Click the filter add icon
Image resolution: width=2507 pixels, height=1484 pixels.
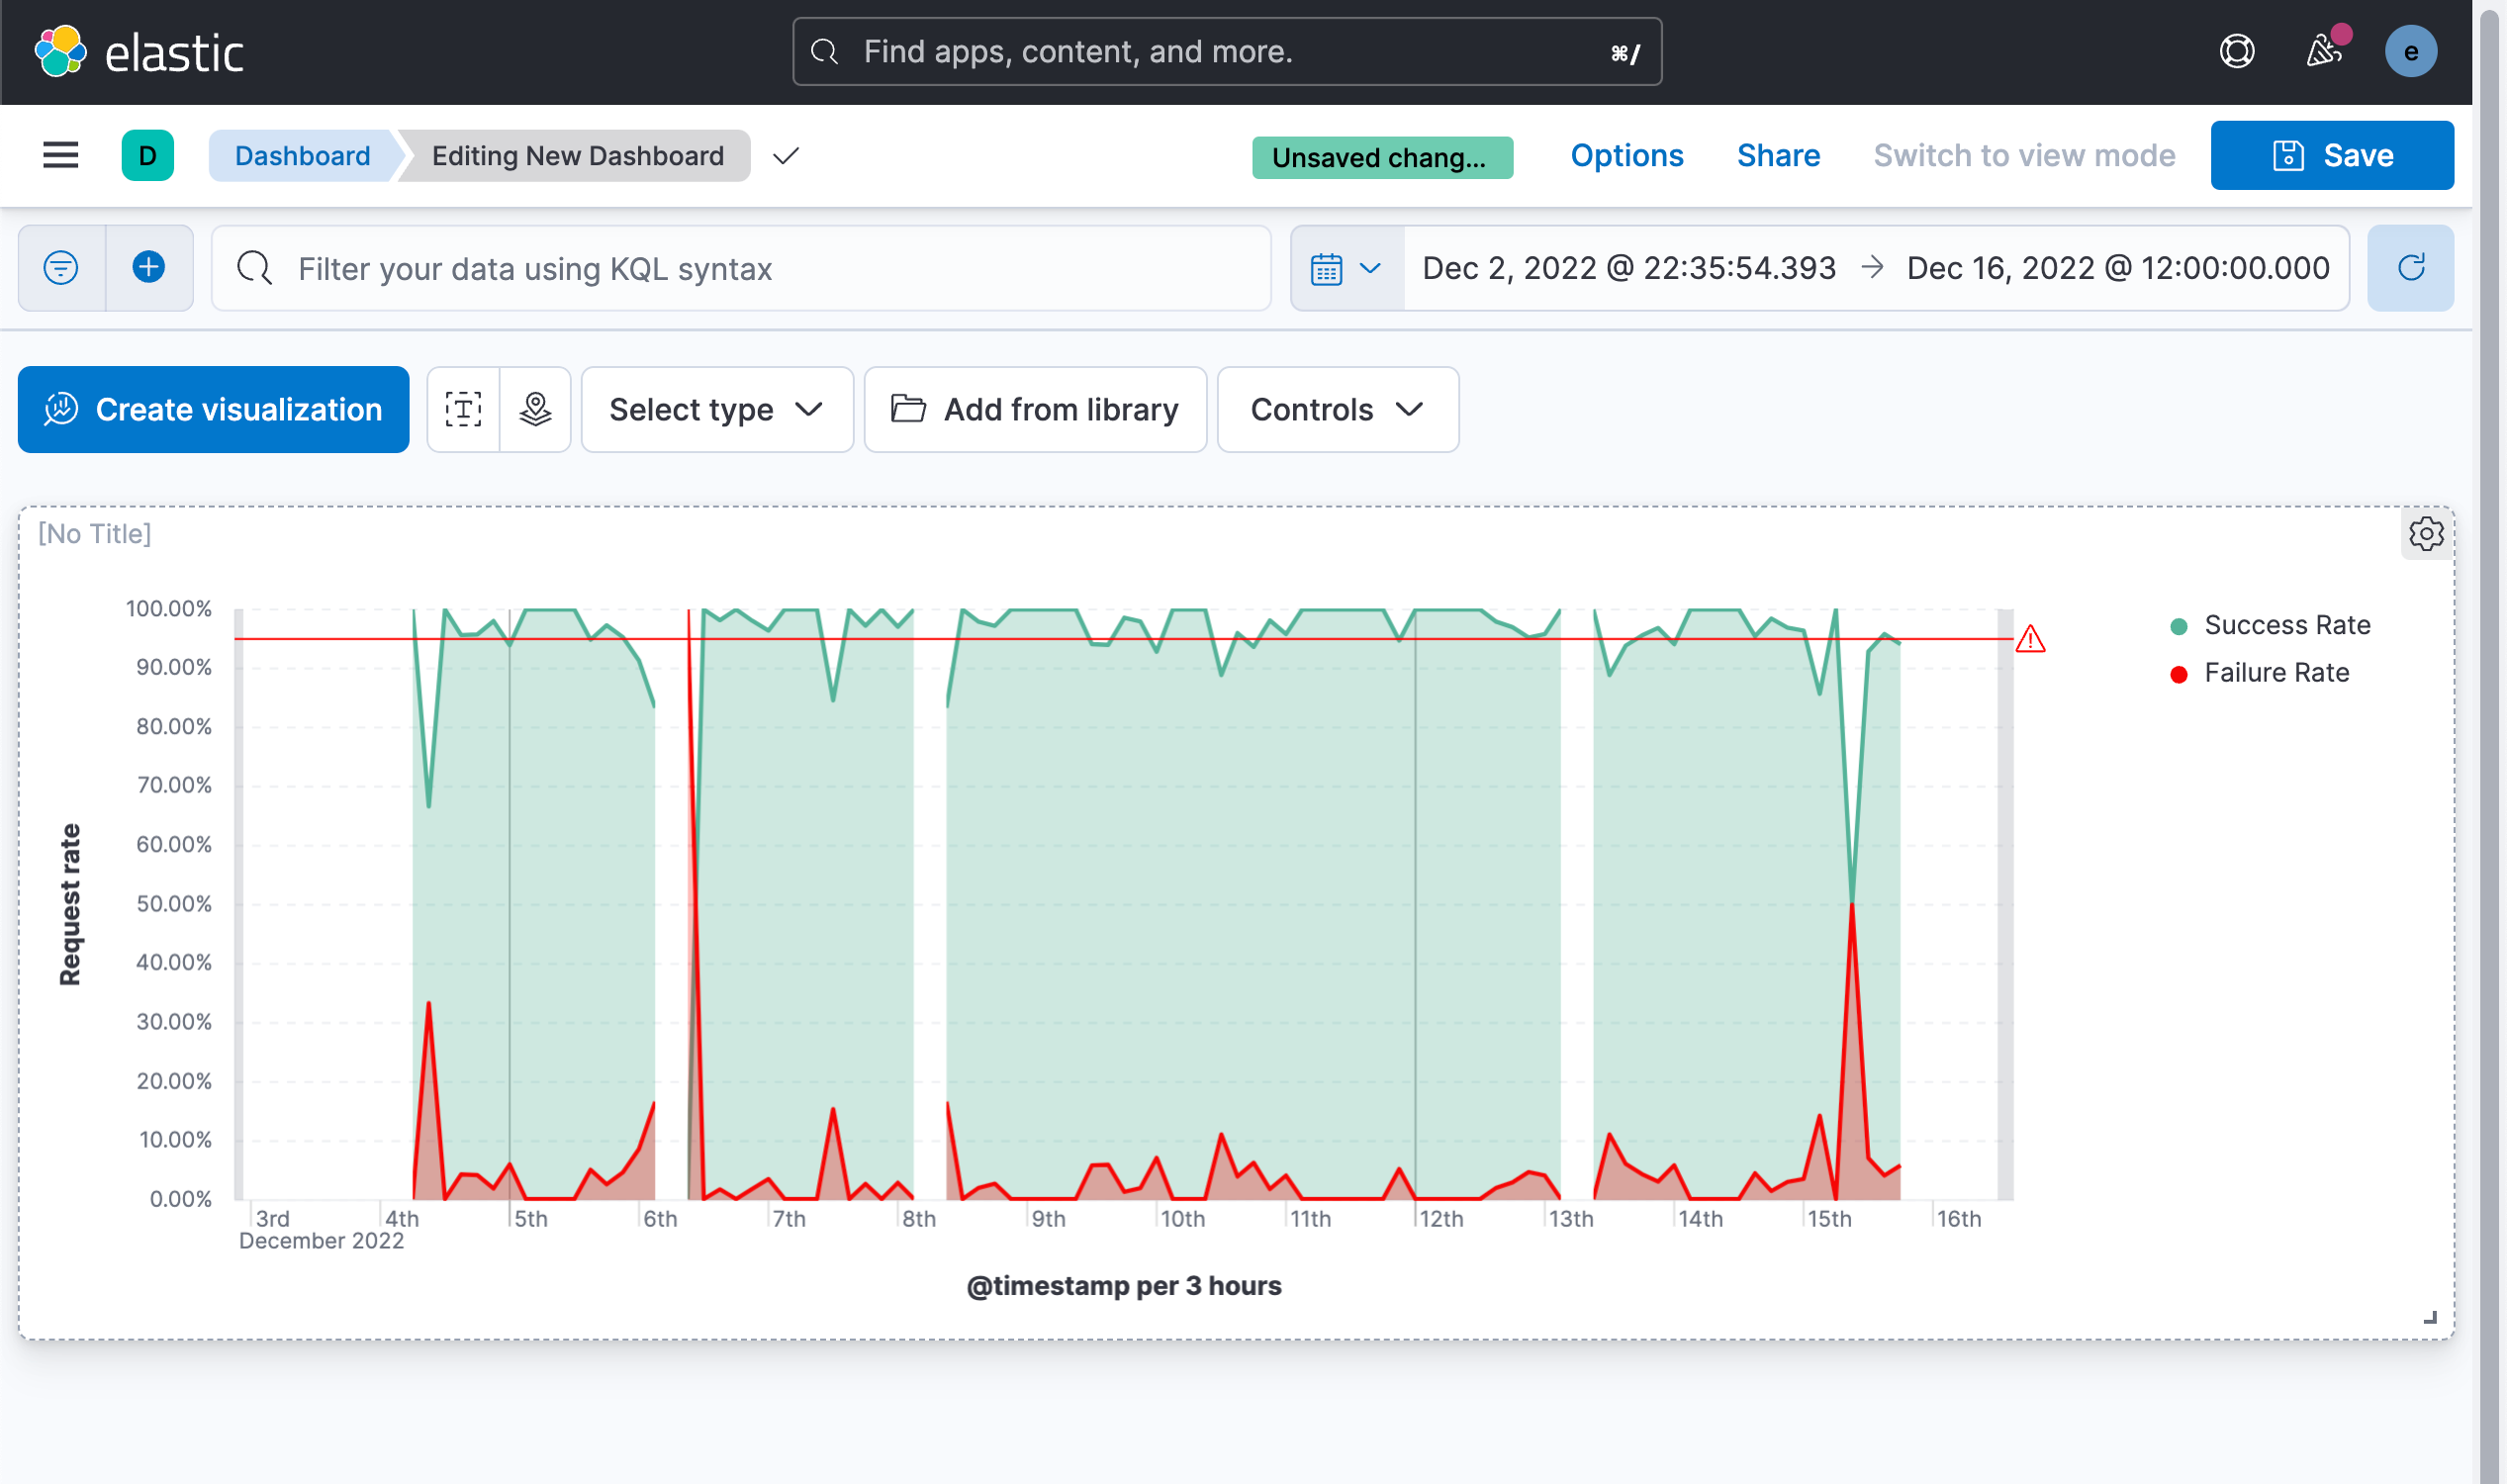point(150,268)
